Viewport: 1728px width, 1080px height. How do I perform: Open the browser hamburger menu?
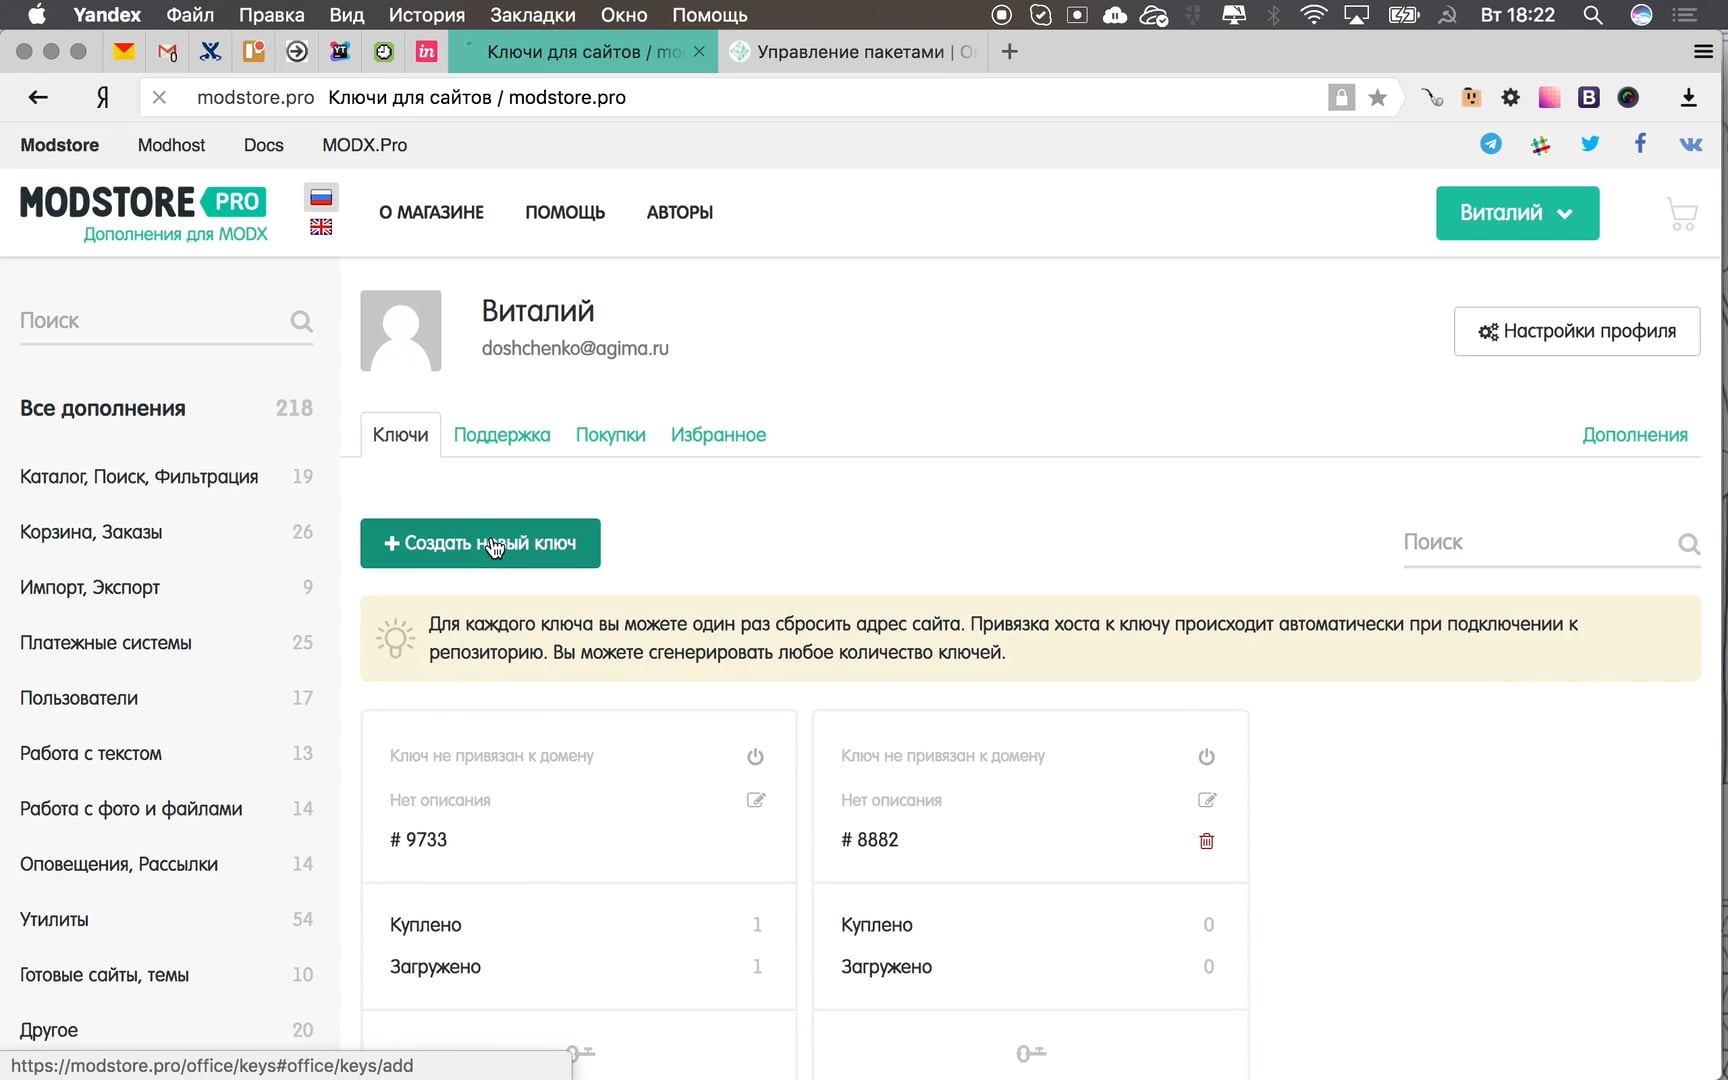(1703, 51)
